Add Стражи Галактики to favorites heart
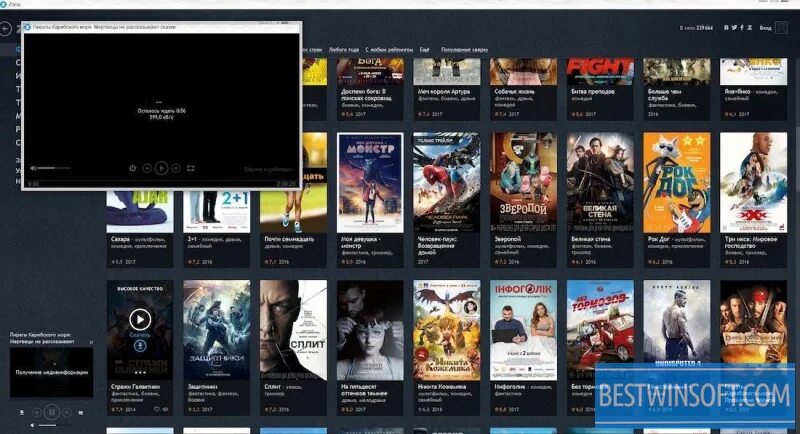 pyautogui.click(x=157, y=409)
